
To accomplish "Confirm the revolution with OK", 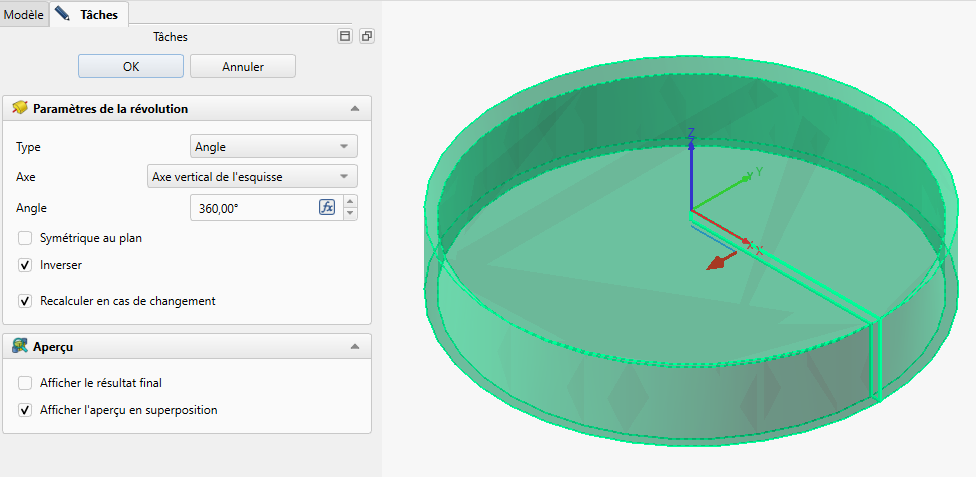I will (131, 67).
